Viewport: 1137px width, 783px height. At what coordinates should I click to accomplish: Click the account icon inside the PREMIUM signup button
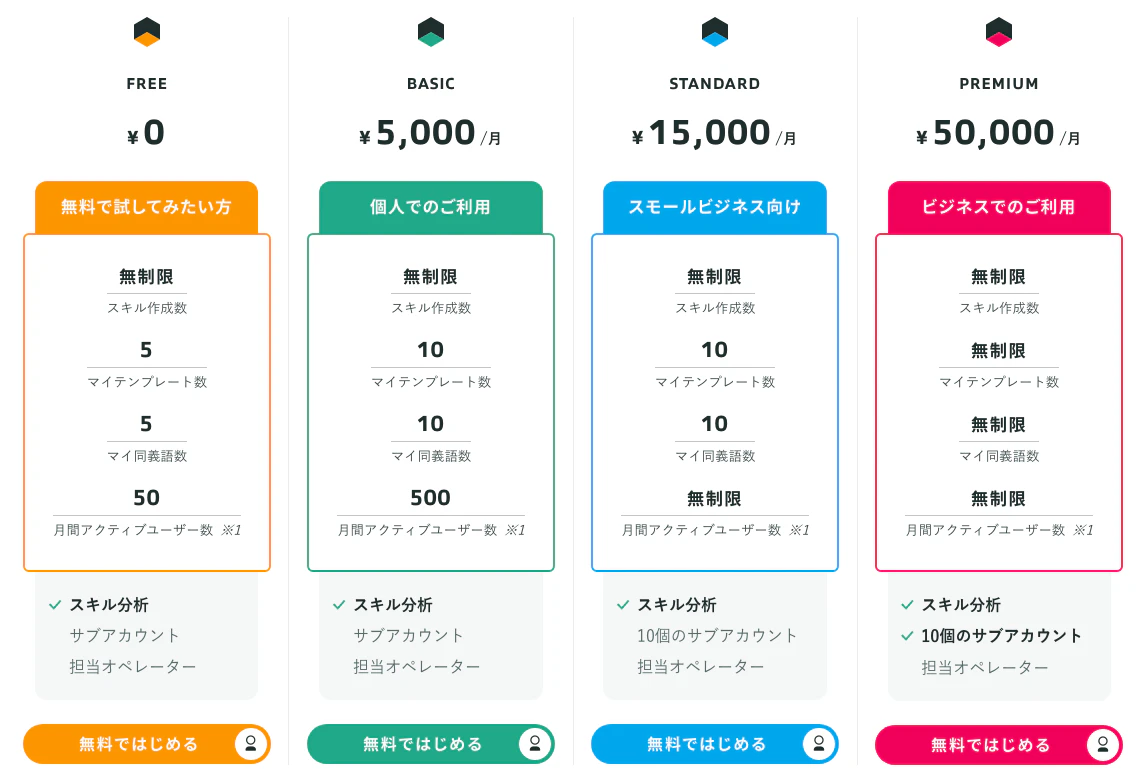(x=1103, y=744)
